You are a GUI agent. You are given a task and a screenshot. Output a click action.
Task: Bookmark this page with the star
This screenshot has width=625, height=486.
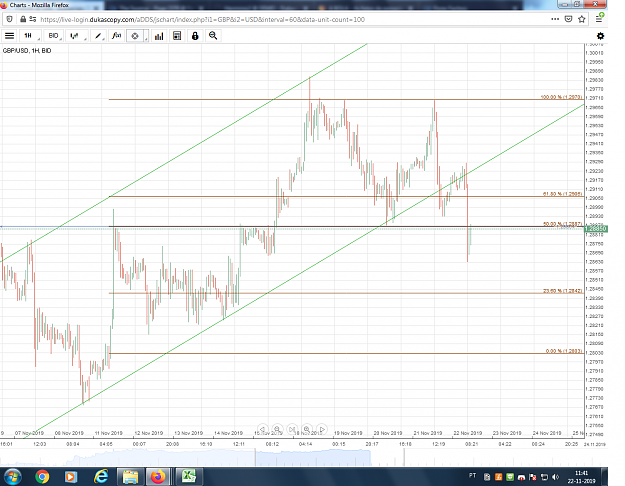click(x=582, y=19)
